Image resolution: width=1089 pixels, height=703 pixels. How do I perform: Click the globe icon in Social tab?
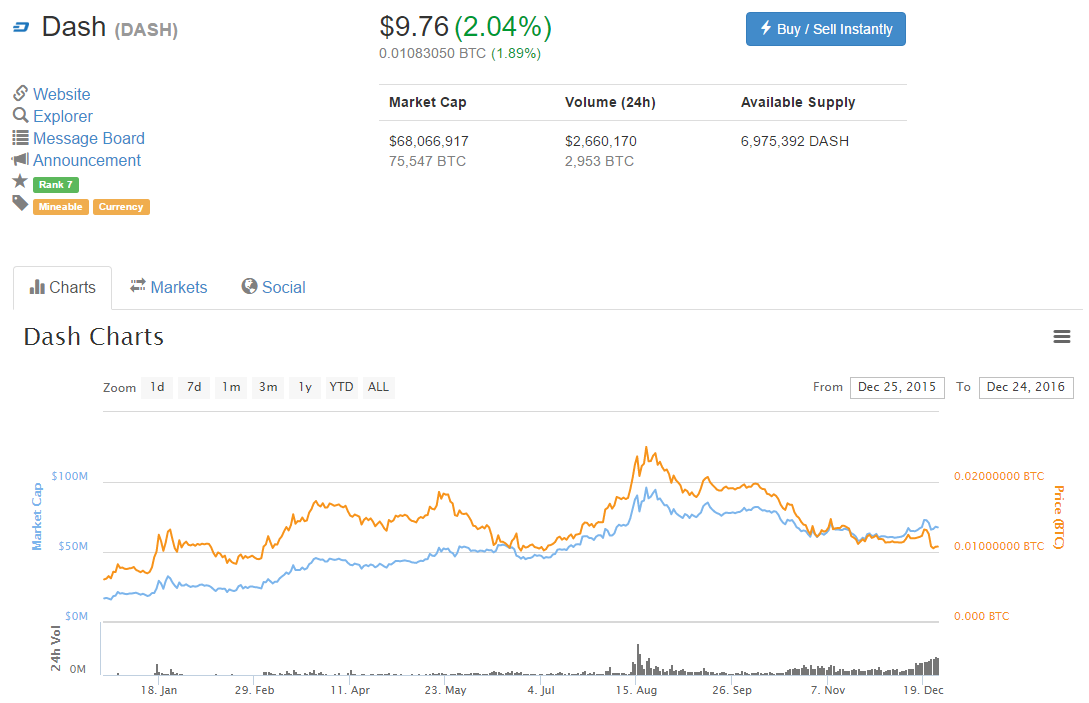click(249, 286)
